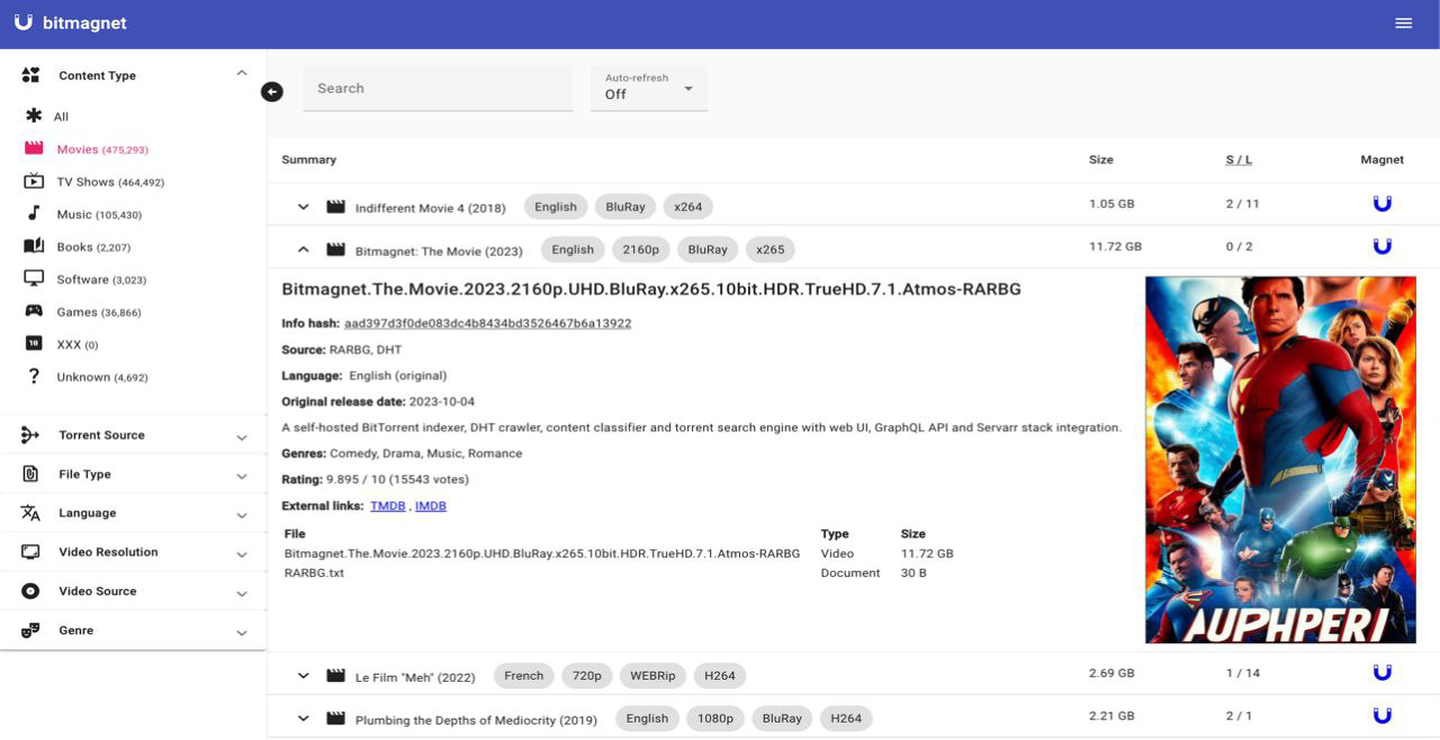Open the Auto-refresh dropdown

649,88
